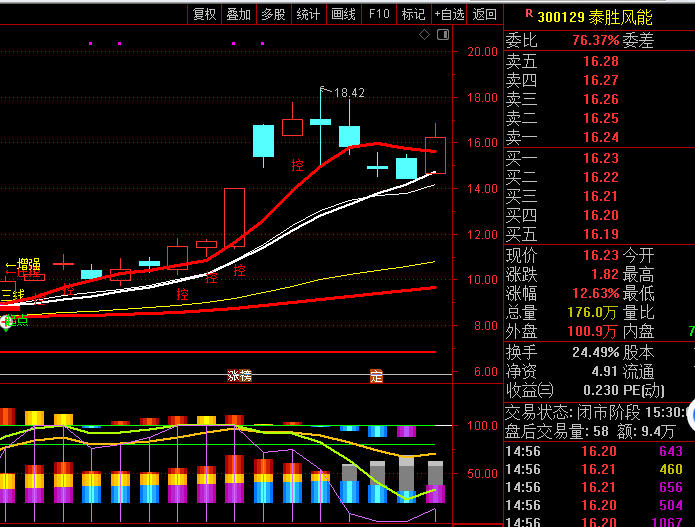Click the 返回 back button
Screen dimensions: 695x527
point(484,14)
